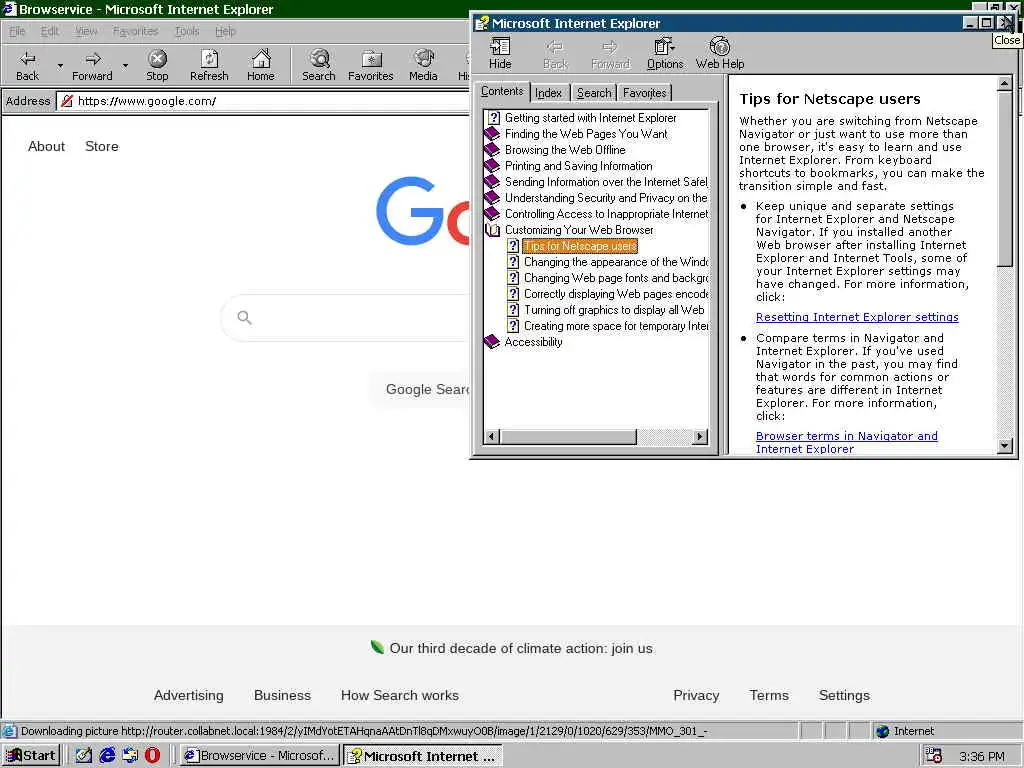Open the Help menu in menu bar
The height and width of the screenshot is (768, 1024).
point(225,31)
